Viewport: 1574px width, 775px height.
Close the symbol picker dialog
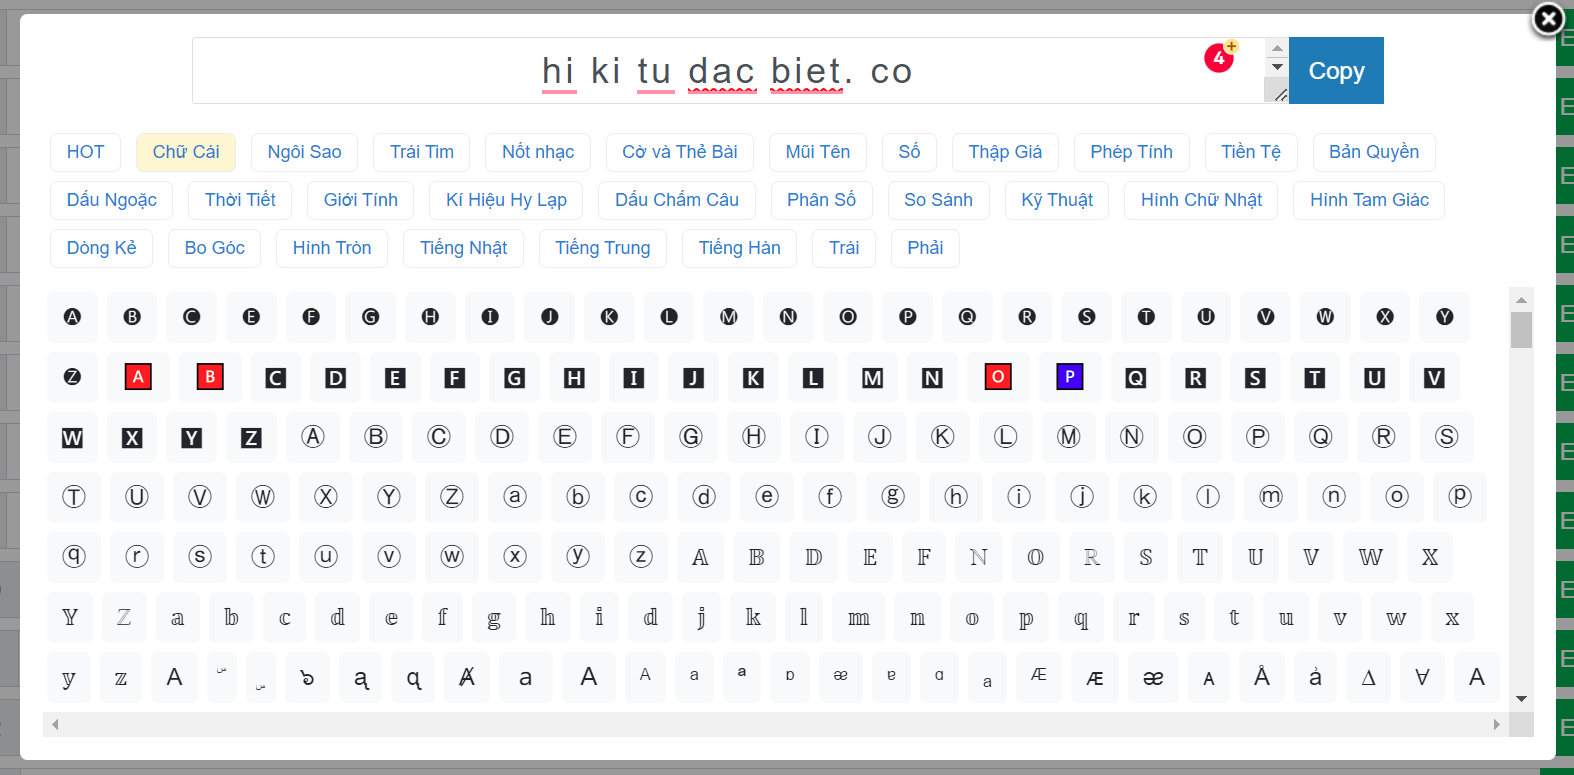(1548, 18)
